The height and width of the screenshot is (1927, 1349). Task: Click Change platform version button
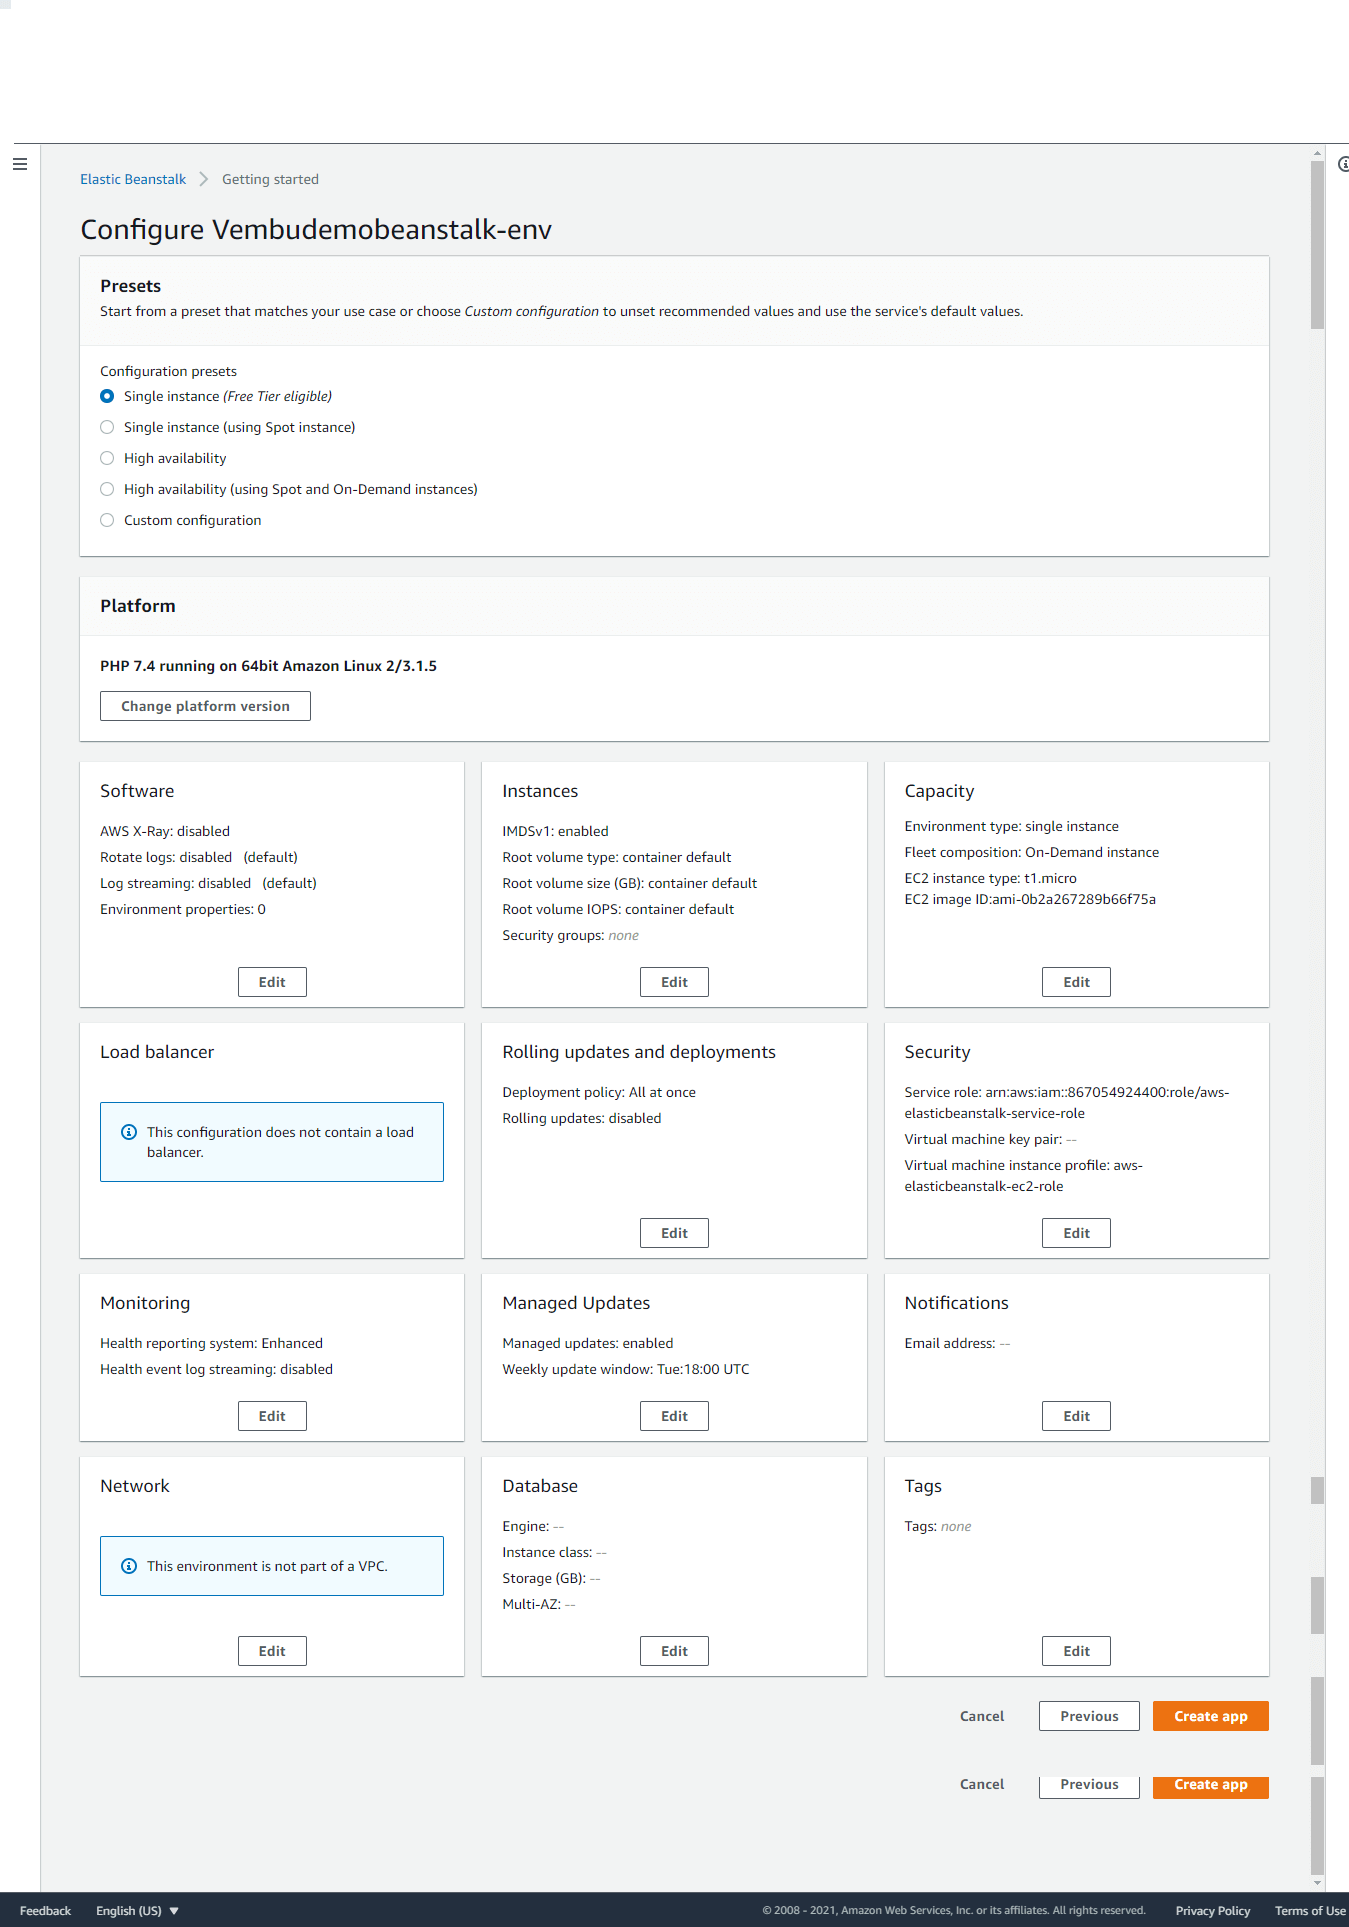[205, 706]
